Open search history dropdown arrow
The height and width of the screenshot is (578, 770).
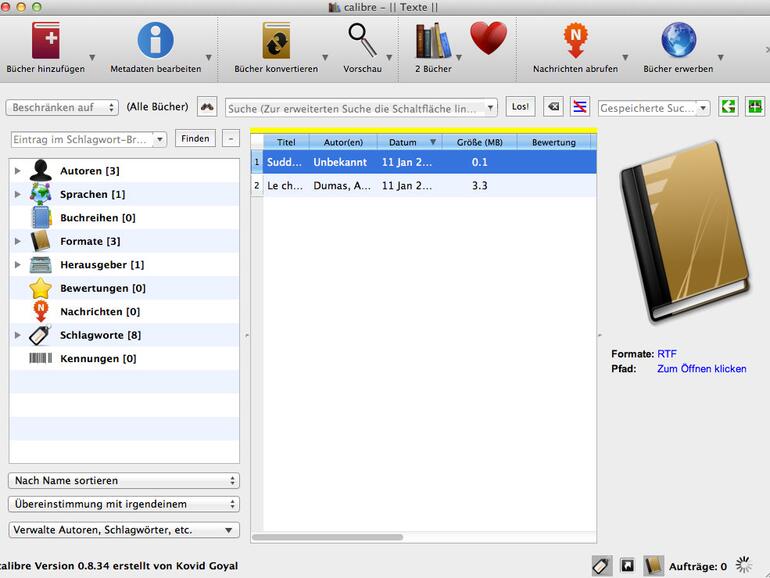[x=490, y=108]
